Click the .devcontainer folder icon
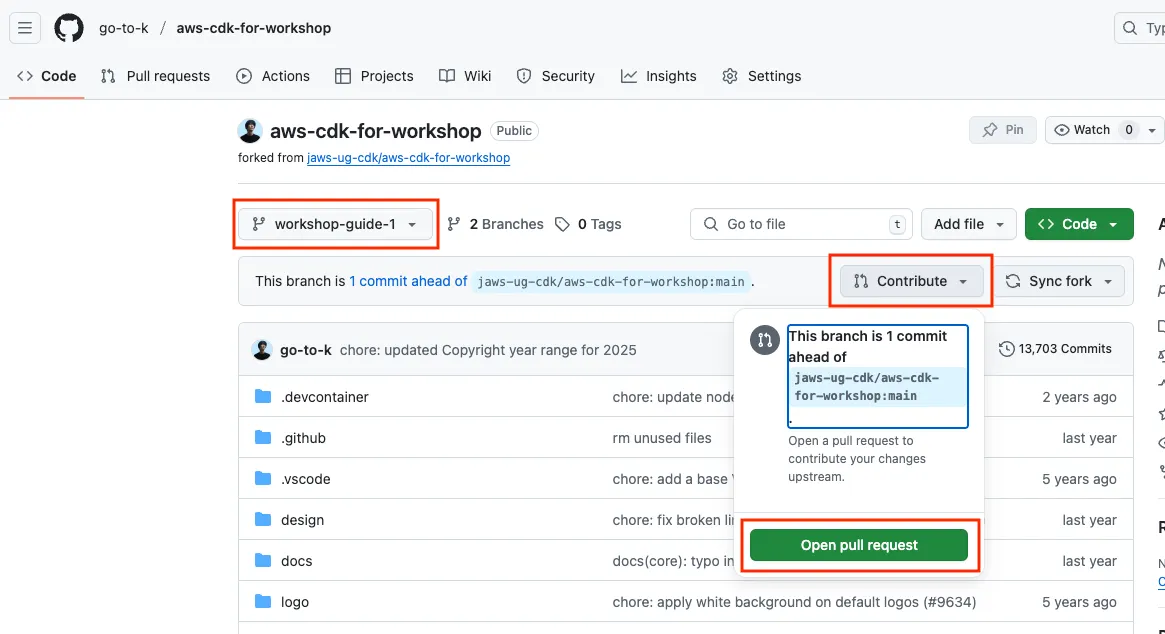Screen dimensions: 1165x634 [x=263, y=396]
